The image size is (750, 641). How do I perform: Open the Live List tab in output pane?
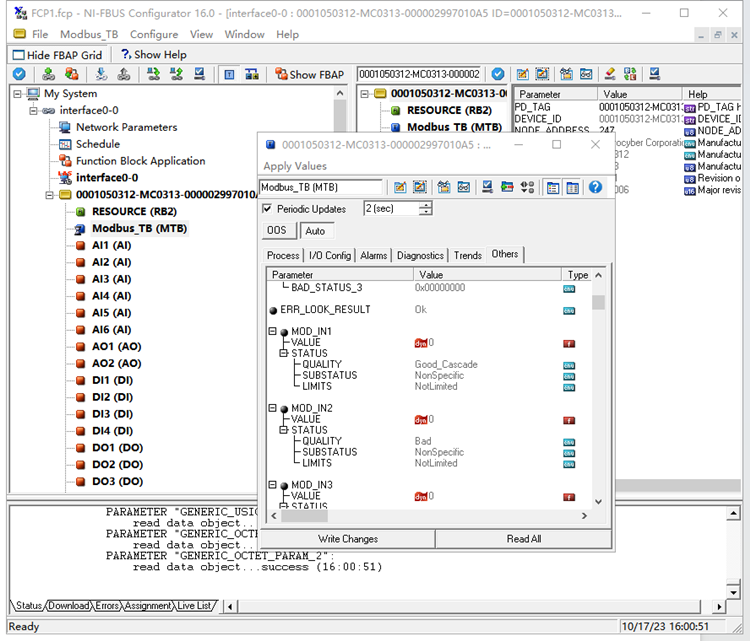click(x=194, y=606)
